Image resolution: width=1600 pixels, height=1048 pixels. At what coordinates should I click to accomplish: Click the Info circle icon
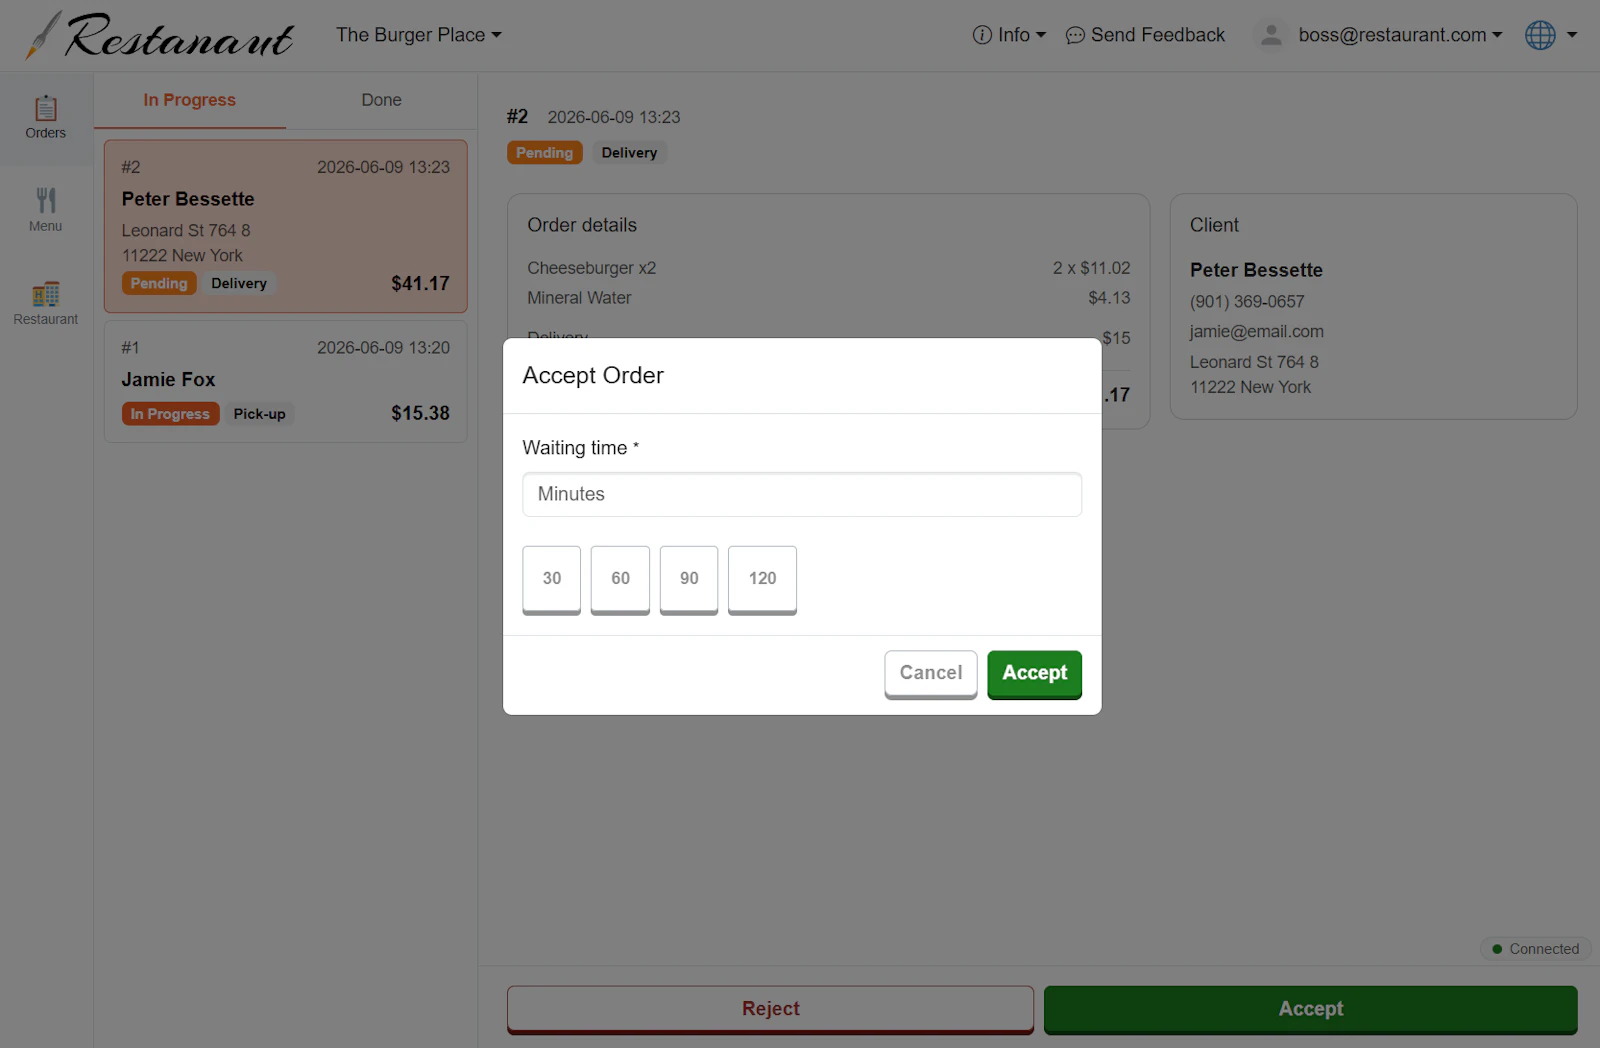(982, 35)
